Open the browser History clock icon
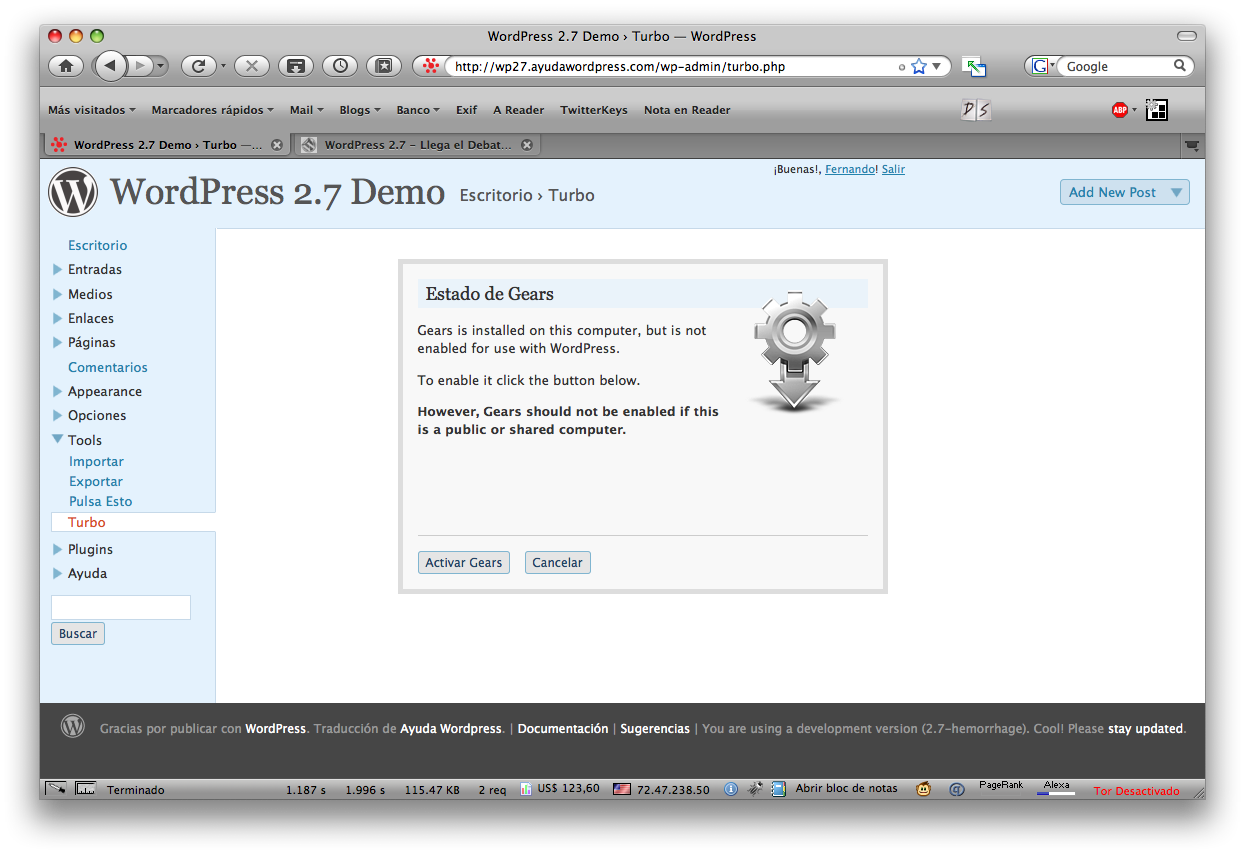The width and height of the screenshot is (1245, 854). [341, 66]
